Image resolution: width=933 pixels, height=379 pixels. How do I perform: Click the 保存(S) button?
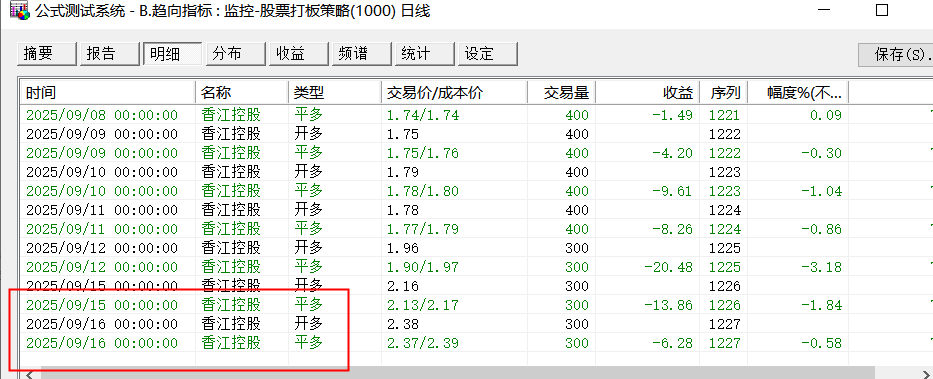896,55
